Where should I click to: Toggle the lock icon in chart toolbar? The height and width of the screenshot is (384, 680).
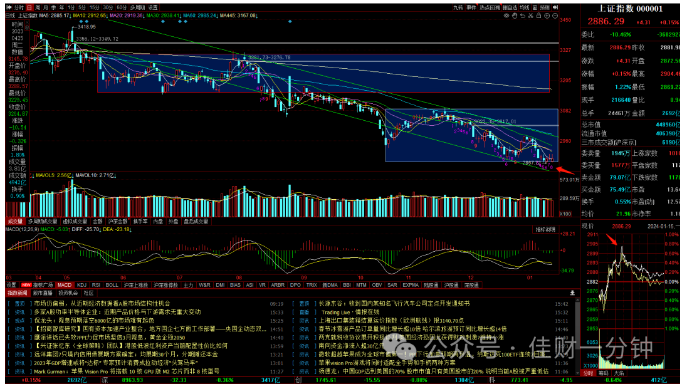pyautogui.click(x=539, y=15)
